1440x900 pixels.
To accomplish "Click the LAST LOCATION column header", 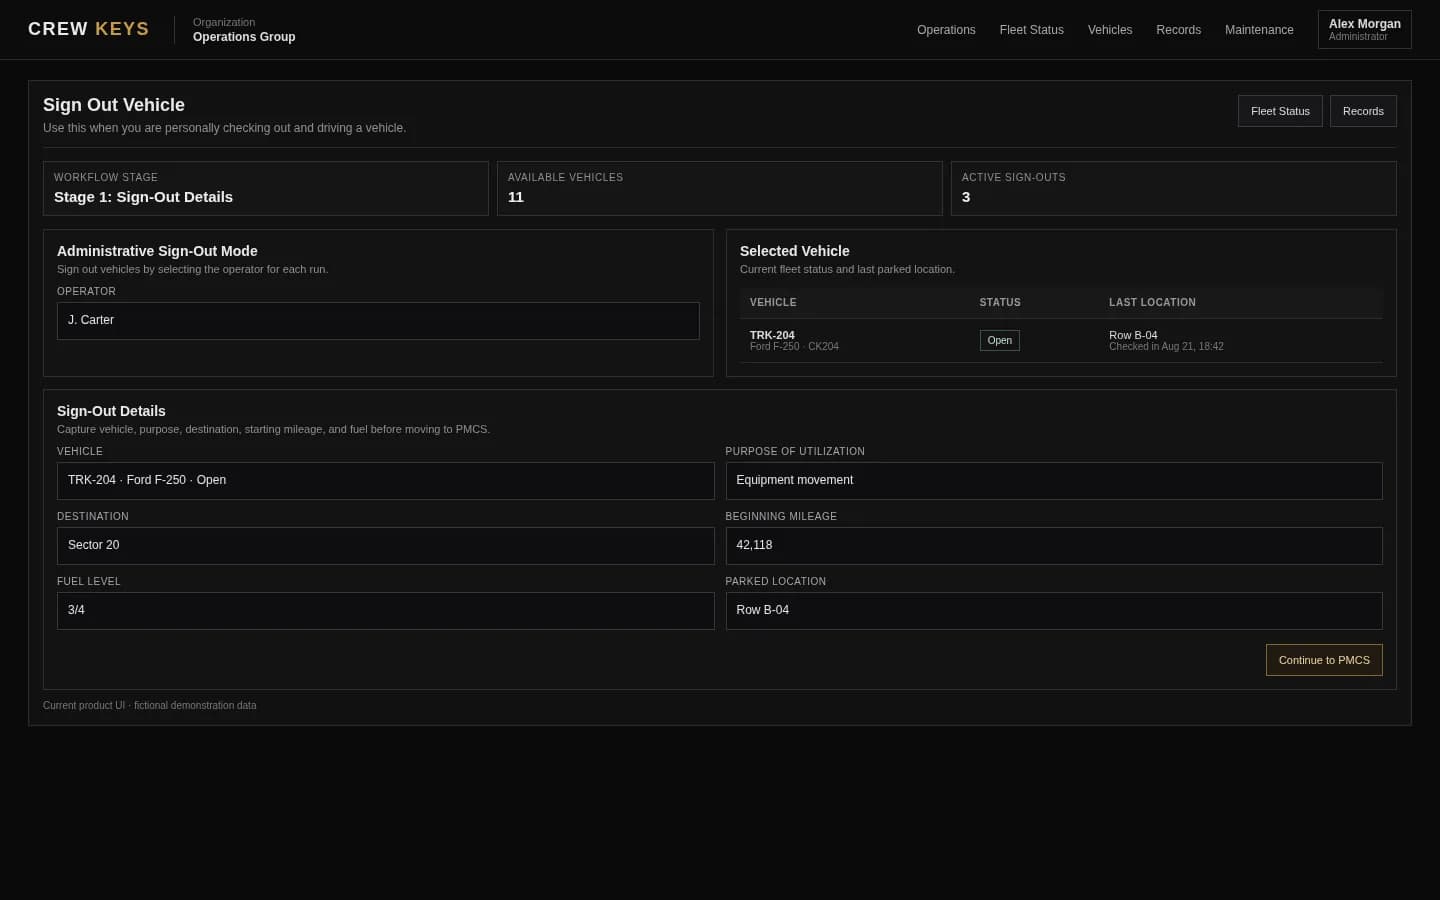I will (x=1152, y=302).
